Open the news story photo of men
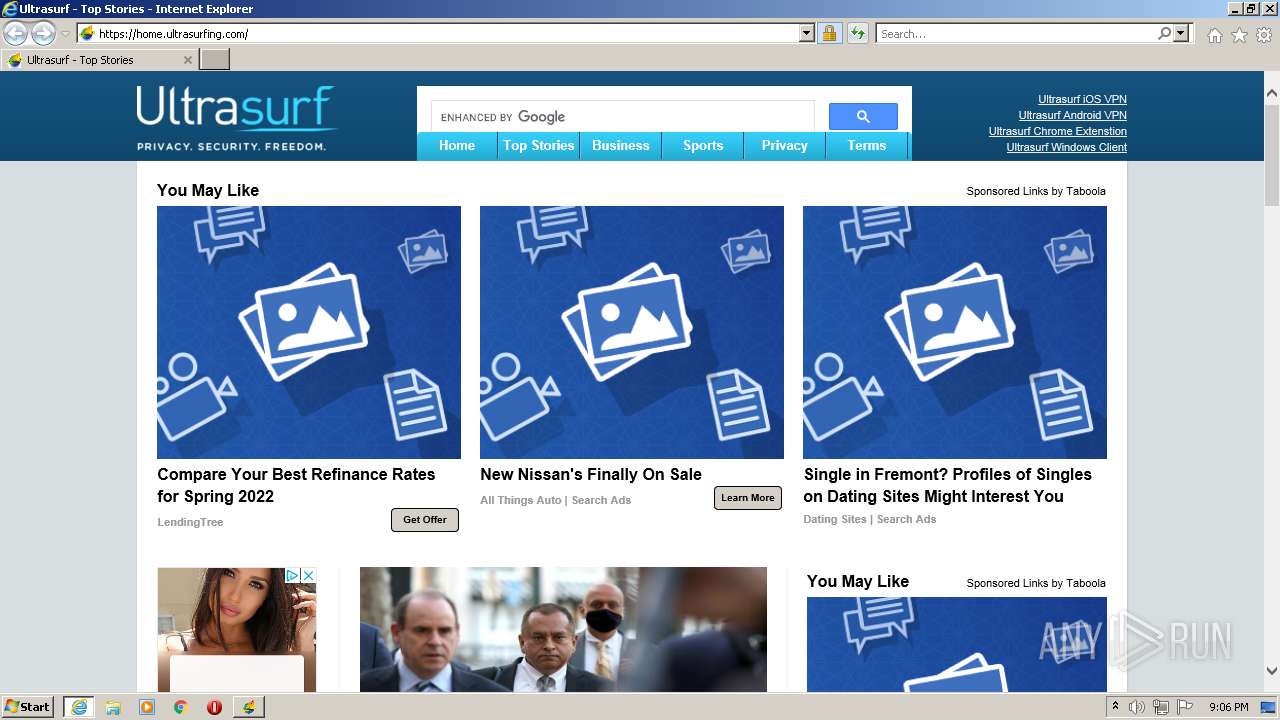Screen dimensions: 1280x720 (x=563, y=630)
